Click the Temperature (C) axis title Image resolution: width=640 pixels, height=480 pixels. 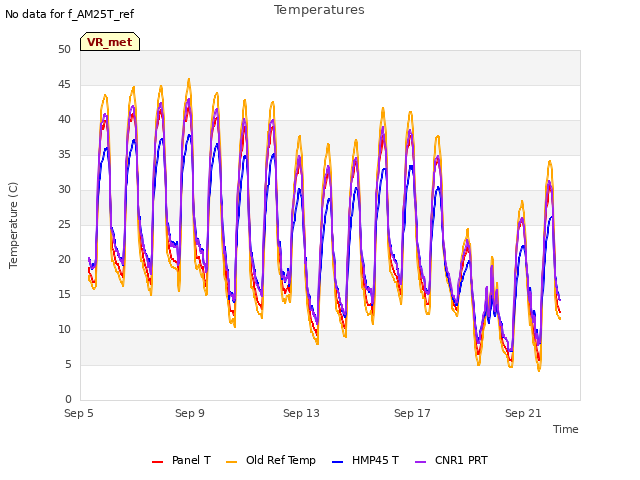13,225
